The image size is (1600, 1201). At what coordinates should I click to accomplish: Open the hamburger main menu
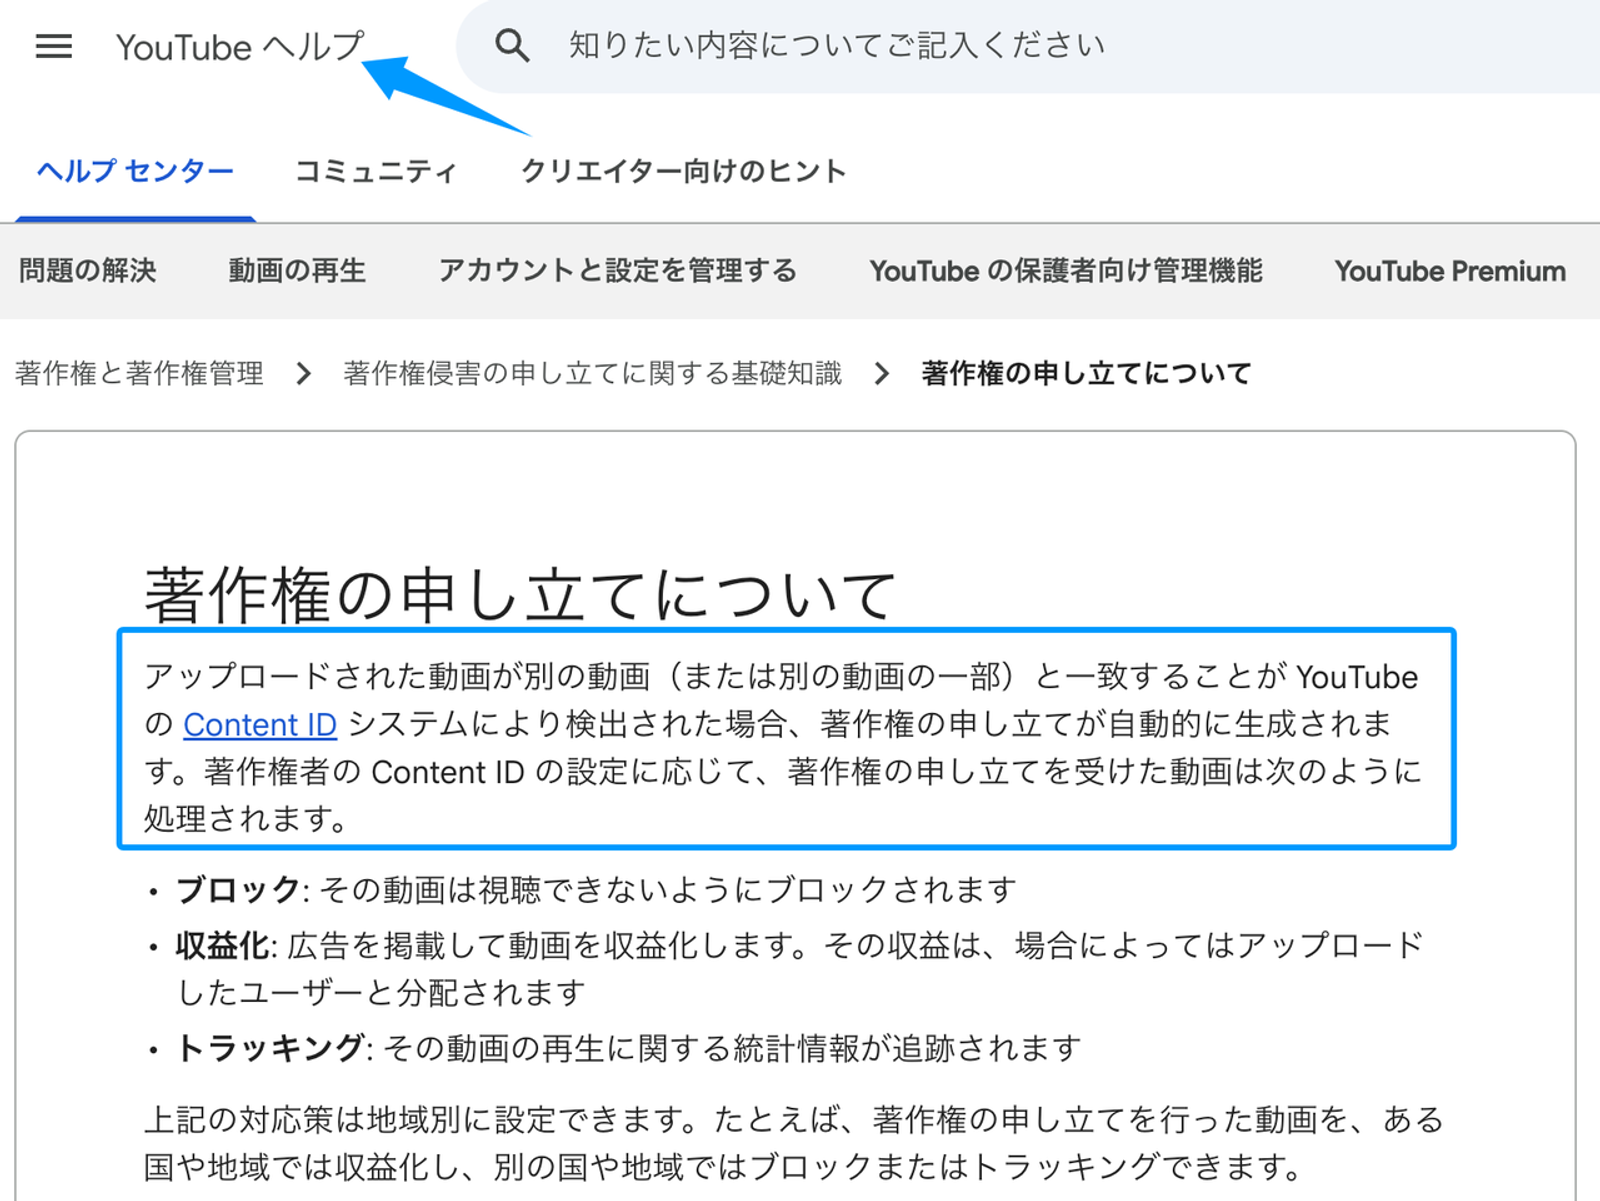tap(54, 46)
